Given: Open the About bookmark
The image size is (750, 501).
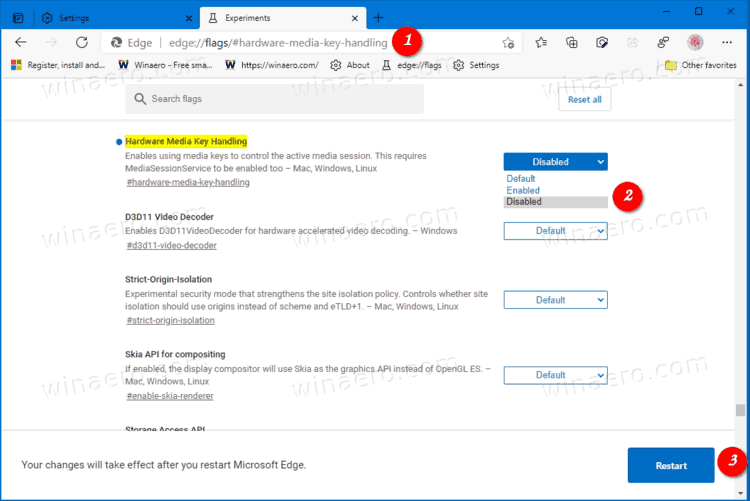Looking at the screenshot, I should (x=350, y=65).
